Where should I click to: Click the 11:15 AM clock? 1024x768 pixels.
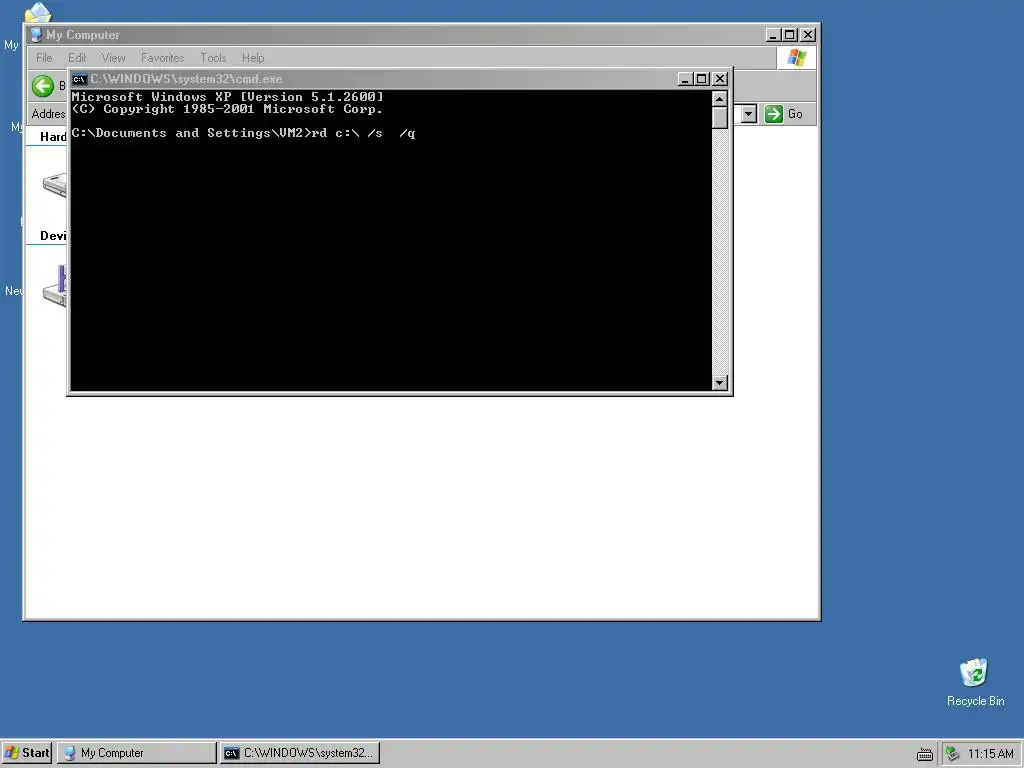991,754
